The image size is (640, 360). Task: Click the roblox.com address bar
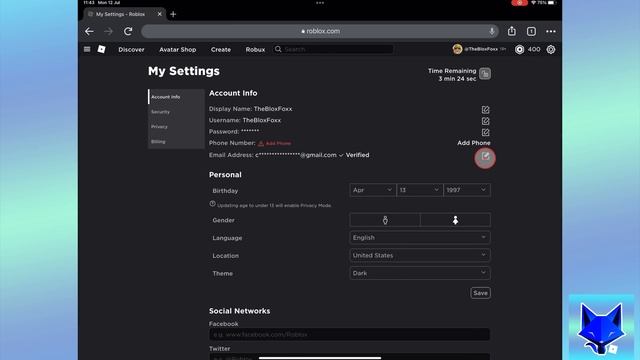(320, 31)
